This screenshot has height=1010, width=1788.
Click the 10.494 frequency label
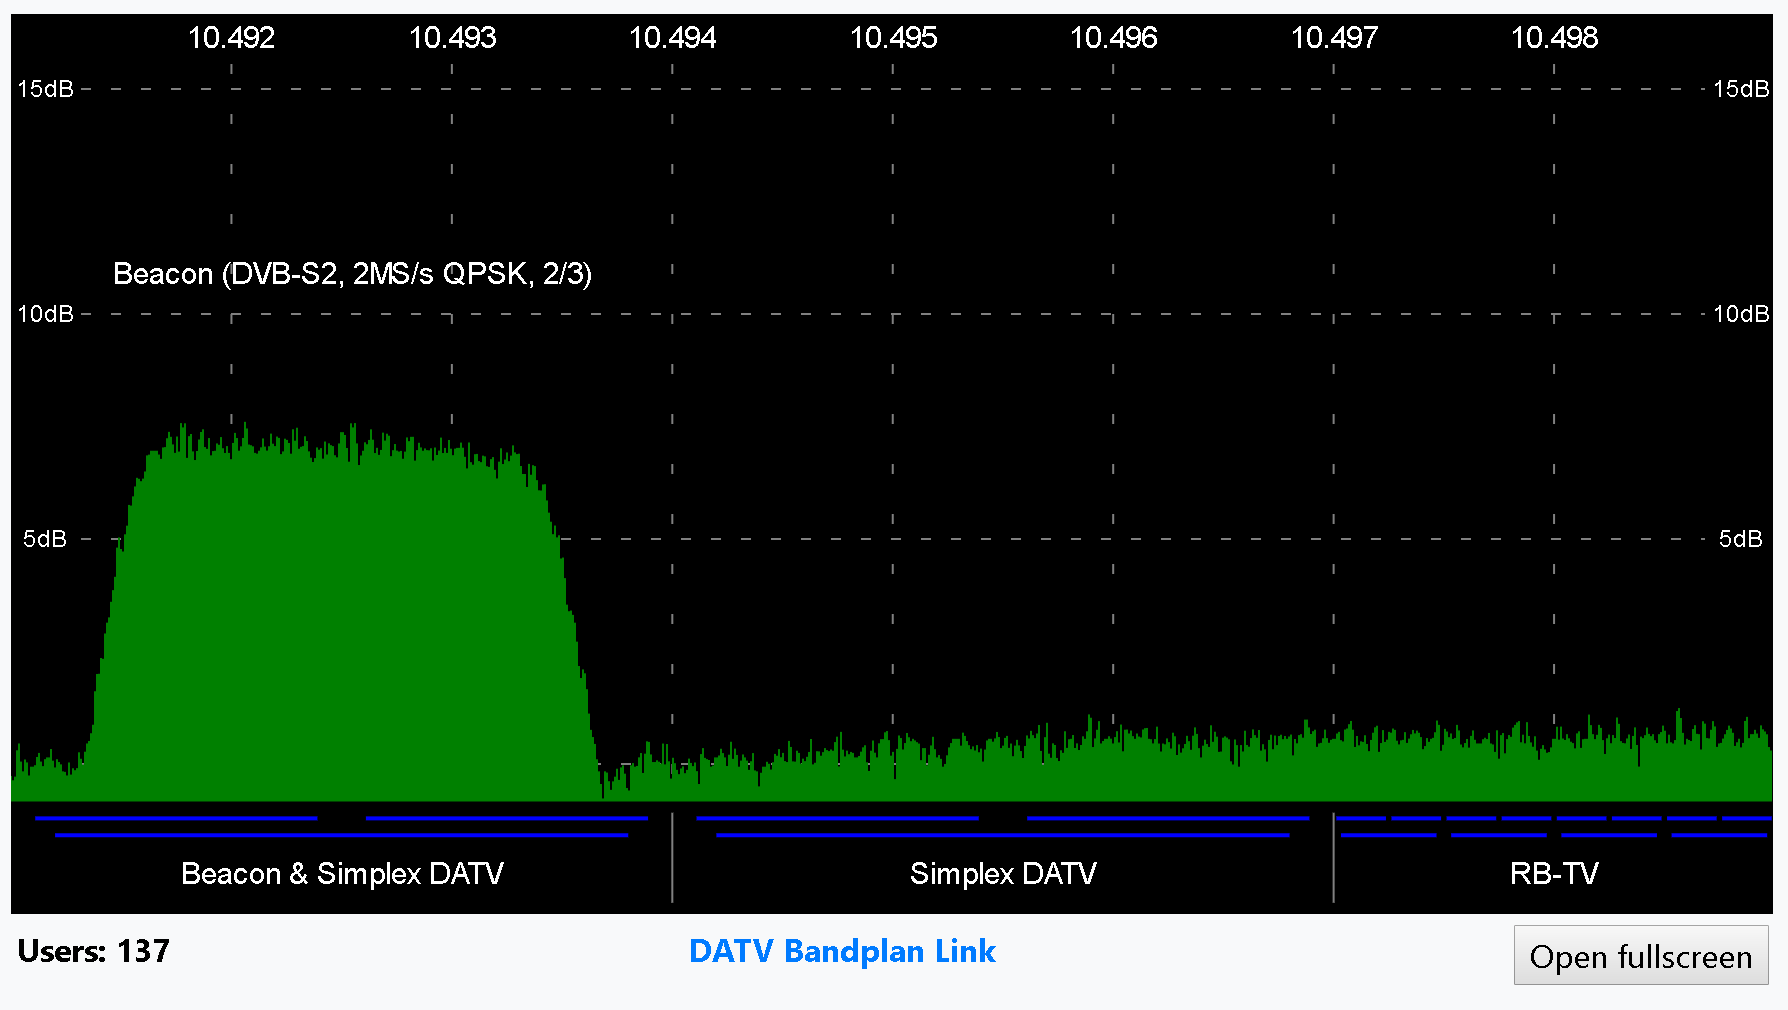tap(672, 38)
